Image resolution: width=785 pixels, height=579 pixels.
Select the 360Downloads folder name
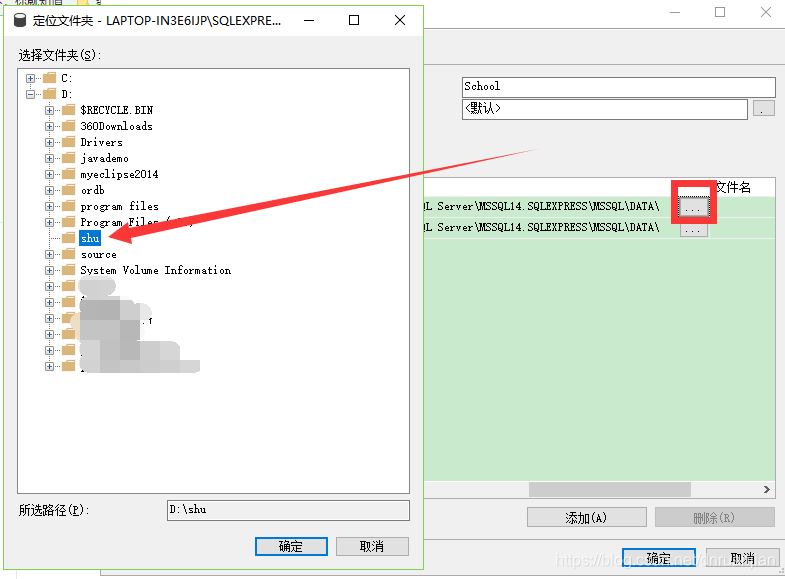point(116,126)
